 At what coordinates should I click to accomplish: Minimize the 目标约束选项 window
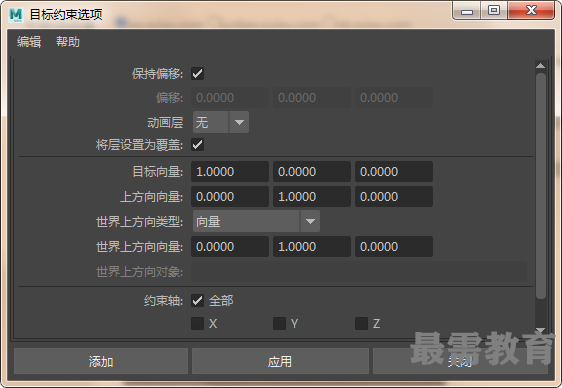coord(467,11)
